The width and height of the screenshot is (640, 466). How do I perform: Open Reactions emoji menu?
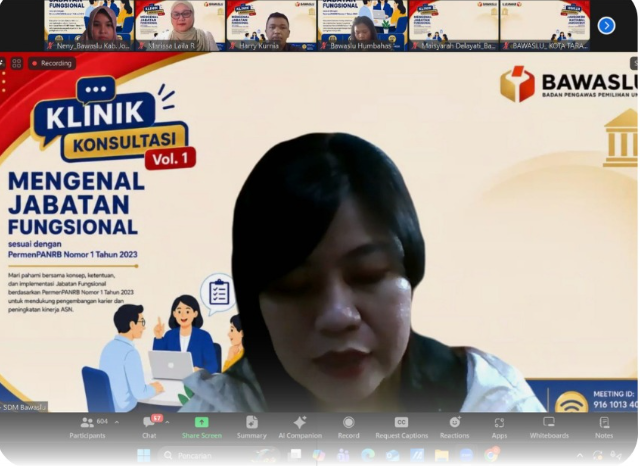pos(454,428)
